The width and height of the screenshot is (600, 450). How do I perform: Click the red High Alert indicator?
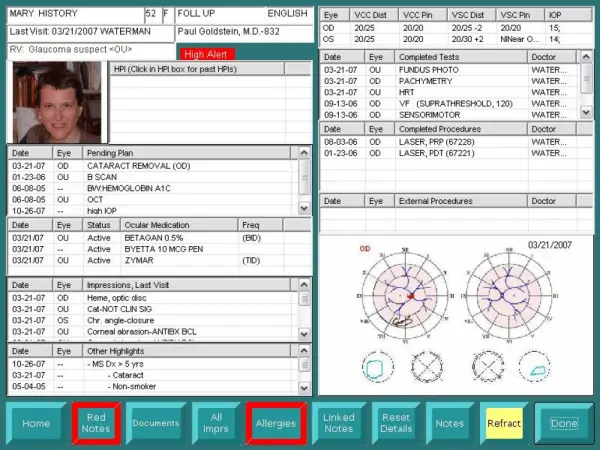(x=205, y=53)
